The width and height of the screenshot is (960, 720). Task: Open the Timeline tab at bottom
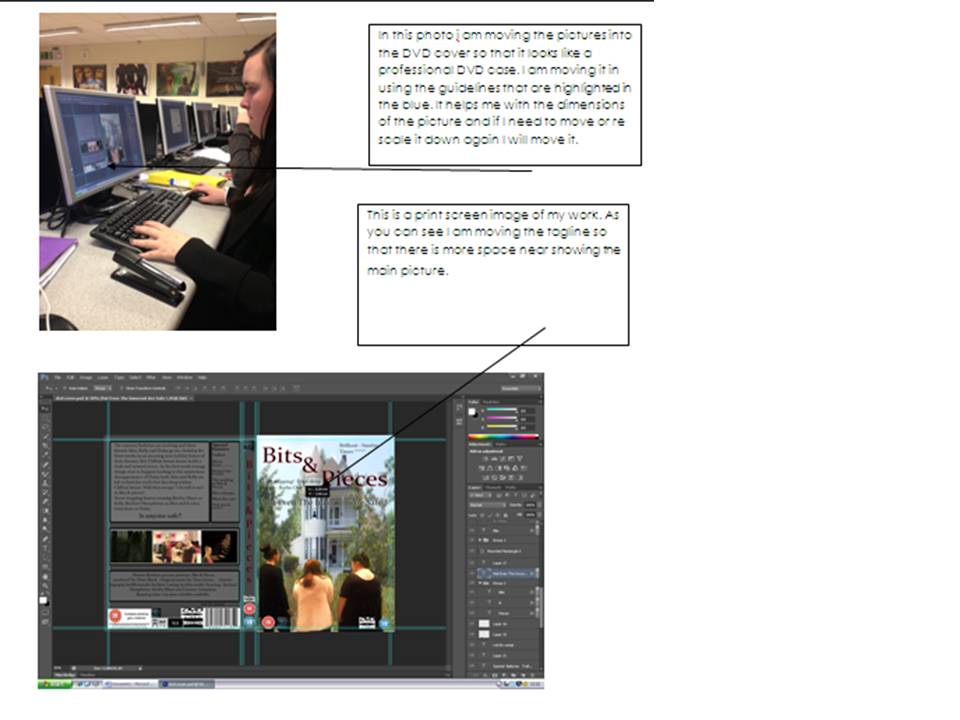tap(88, 675)
